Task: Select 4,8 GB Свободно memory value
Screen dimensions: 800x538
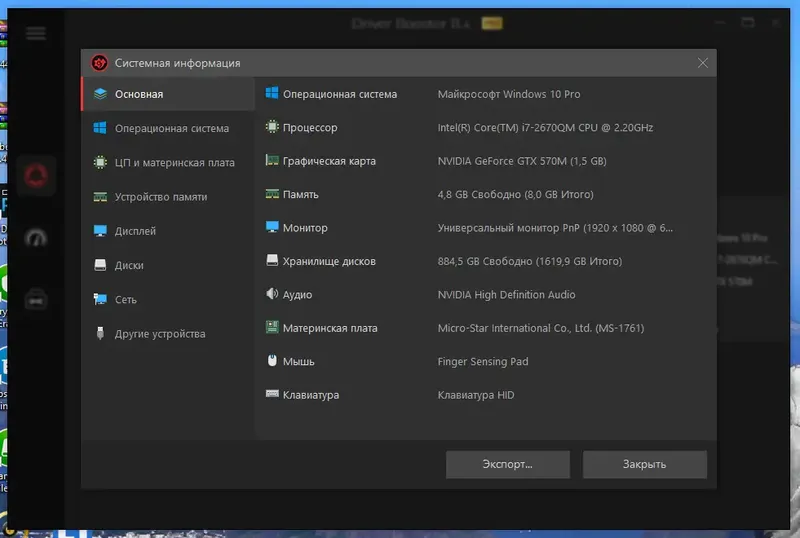Action: [515, 194]
